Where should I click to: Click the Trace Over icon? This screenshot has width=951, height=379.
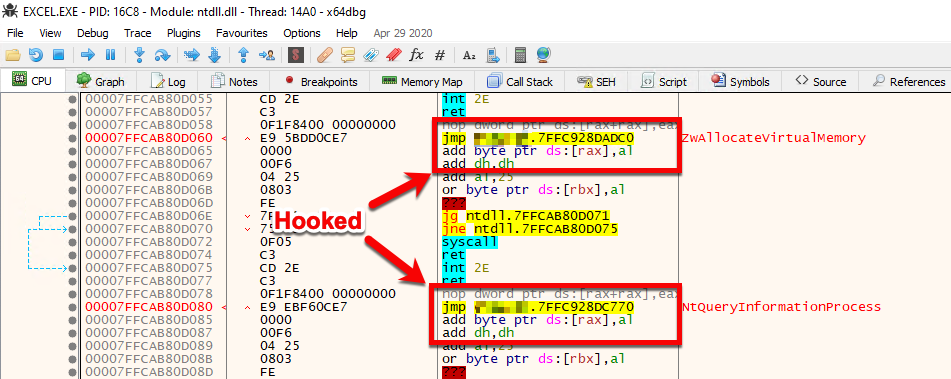215,55
